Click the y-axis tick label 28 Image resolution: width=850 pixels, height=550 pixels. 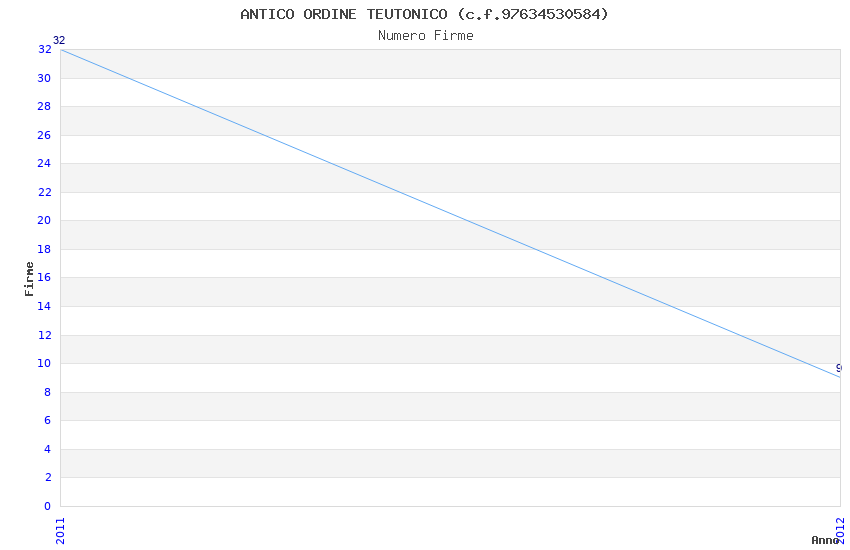tap(44, 106)
